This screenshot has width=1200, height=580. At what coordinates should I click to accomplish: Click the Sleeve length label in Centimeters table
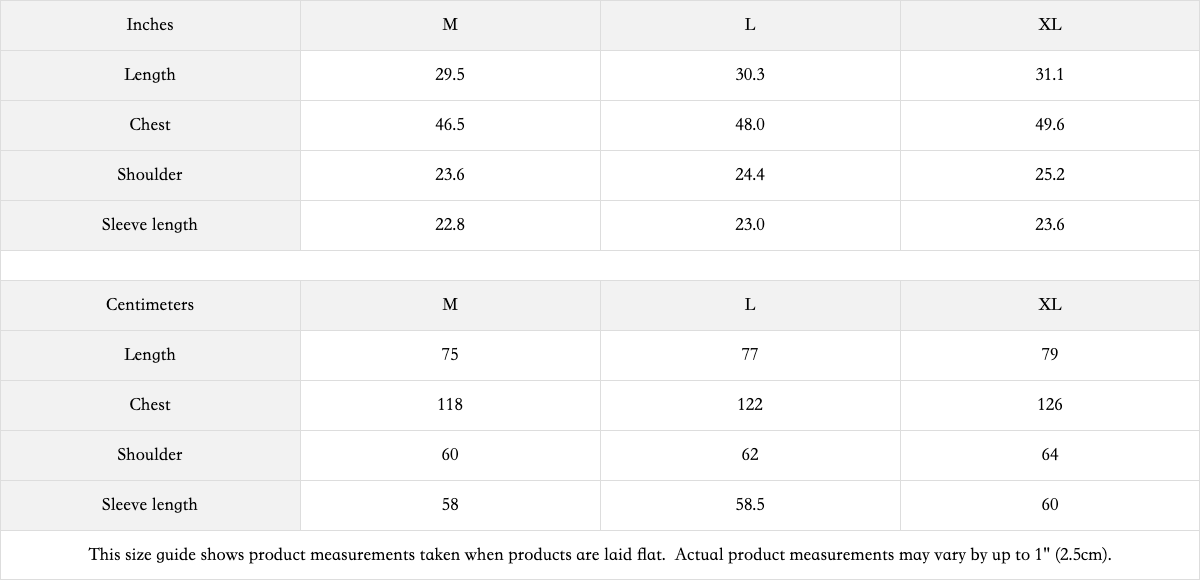pos(150,505)
